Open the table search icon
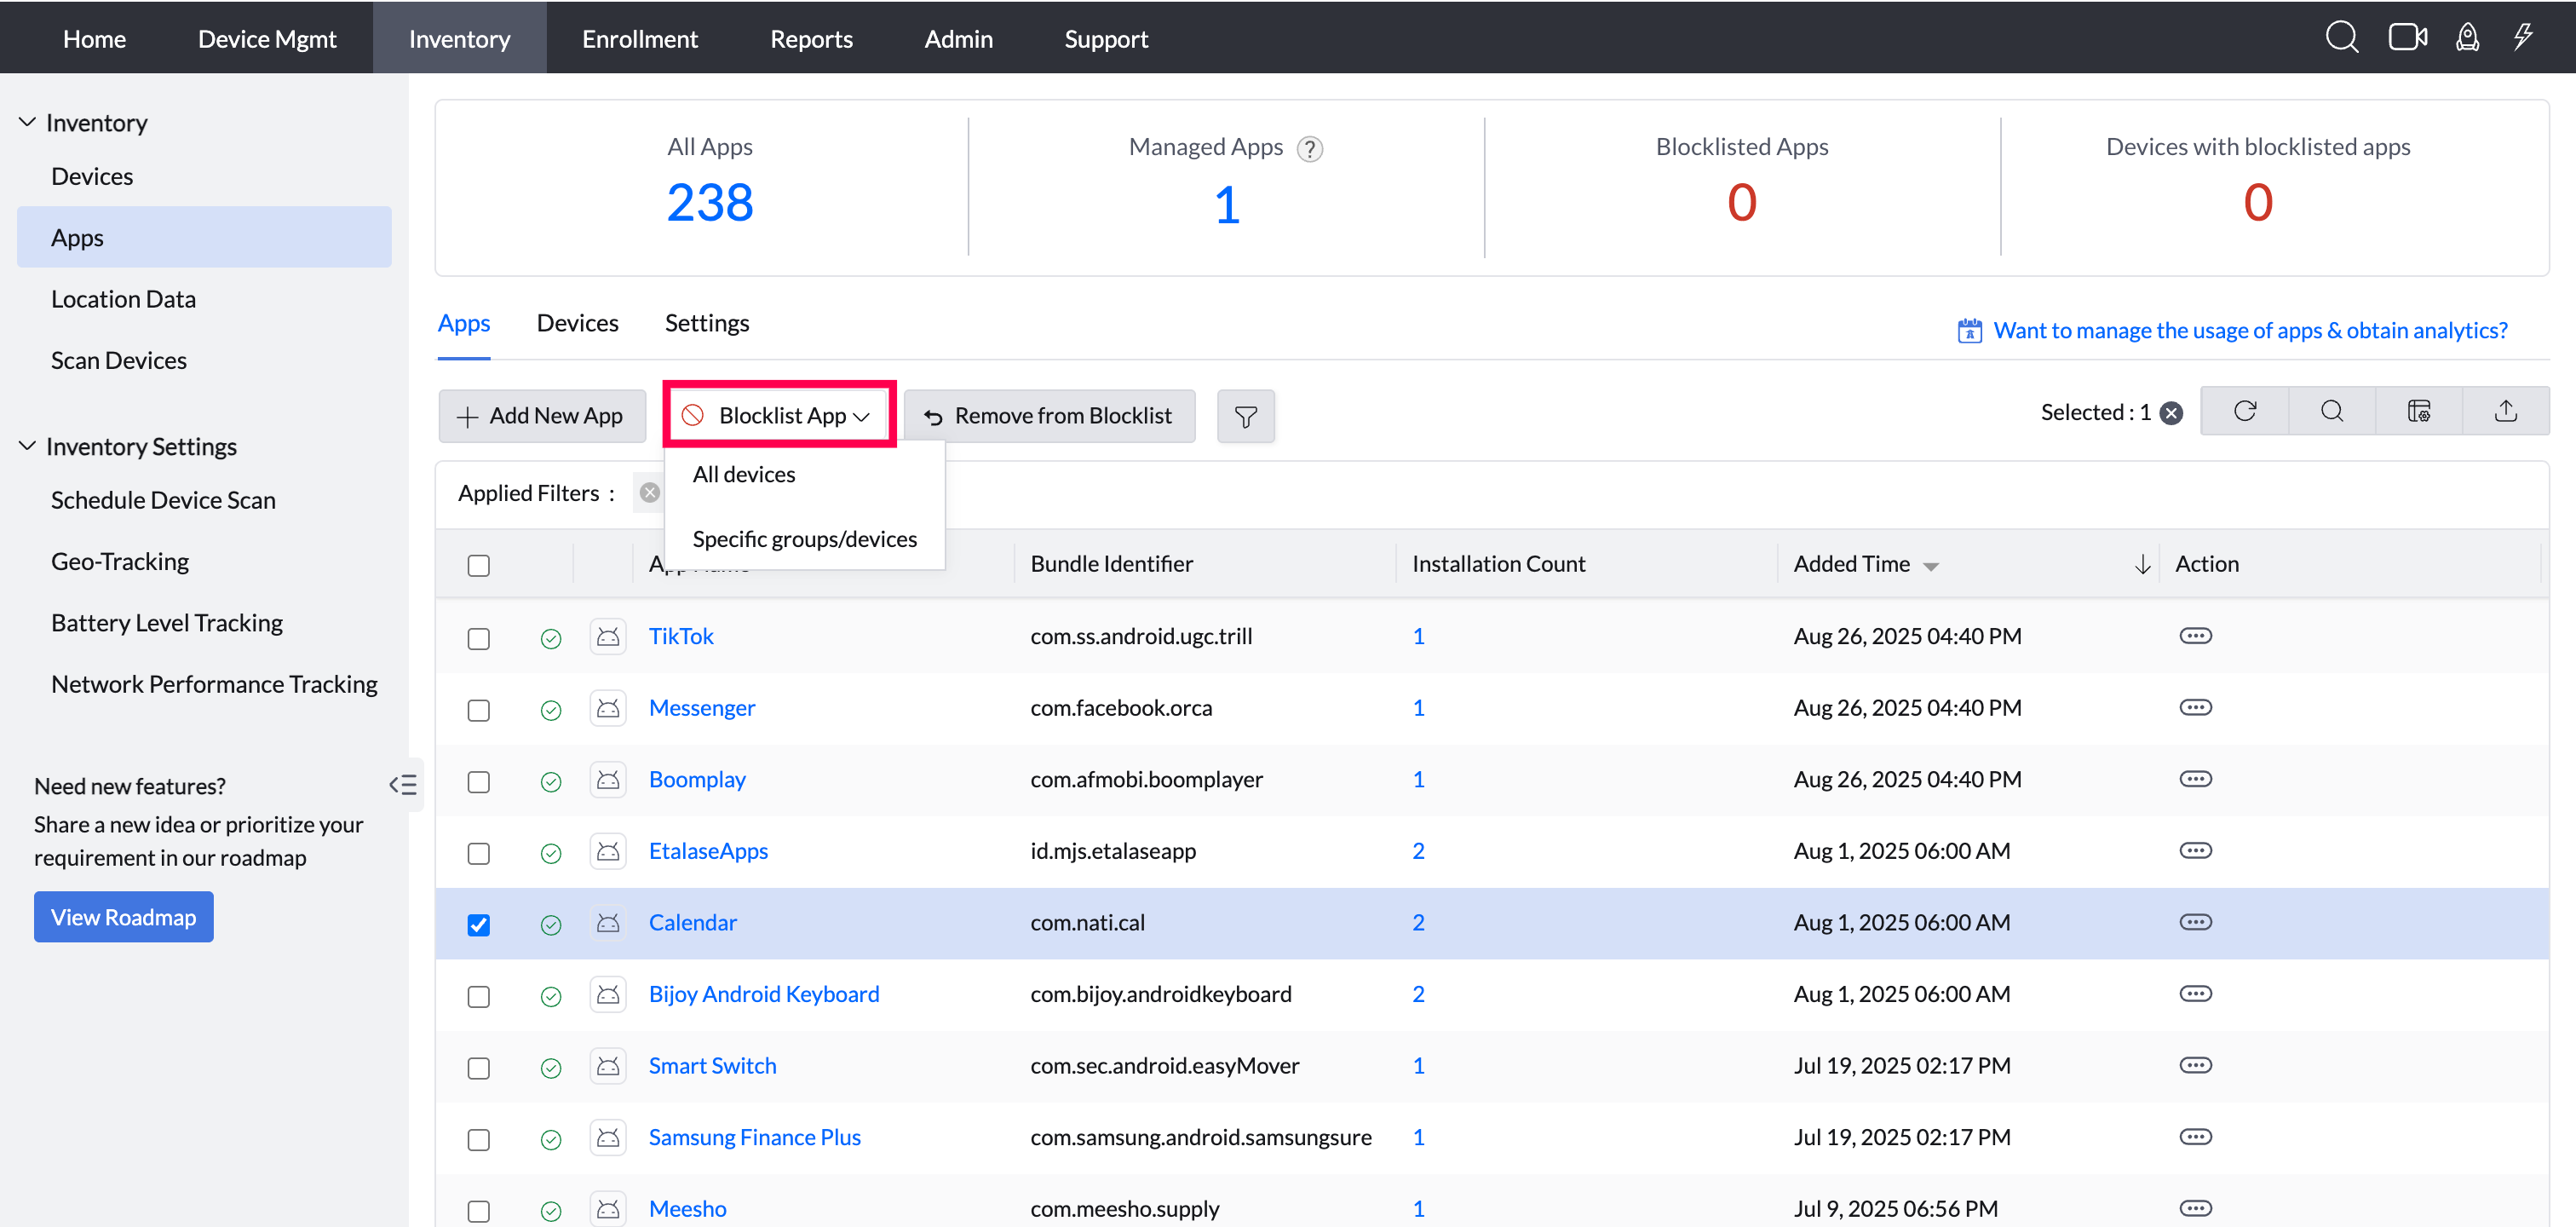This screenshot has width=2576, height=1227. point(2331,411)
